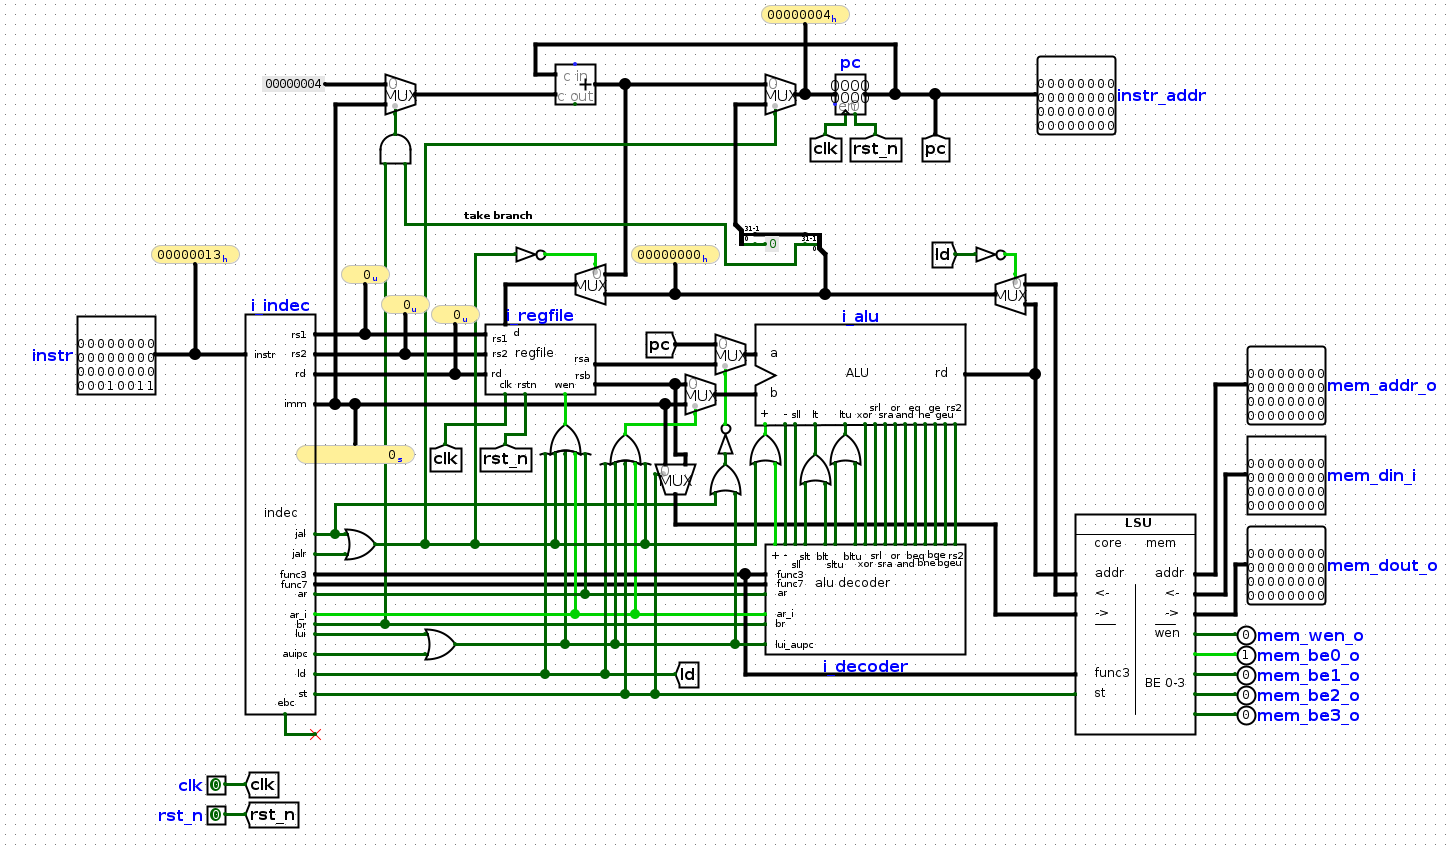
Task: Select the OR gate below regfile wen
Action: (x=565, y=441)
